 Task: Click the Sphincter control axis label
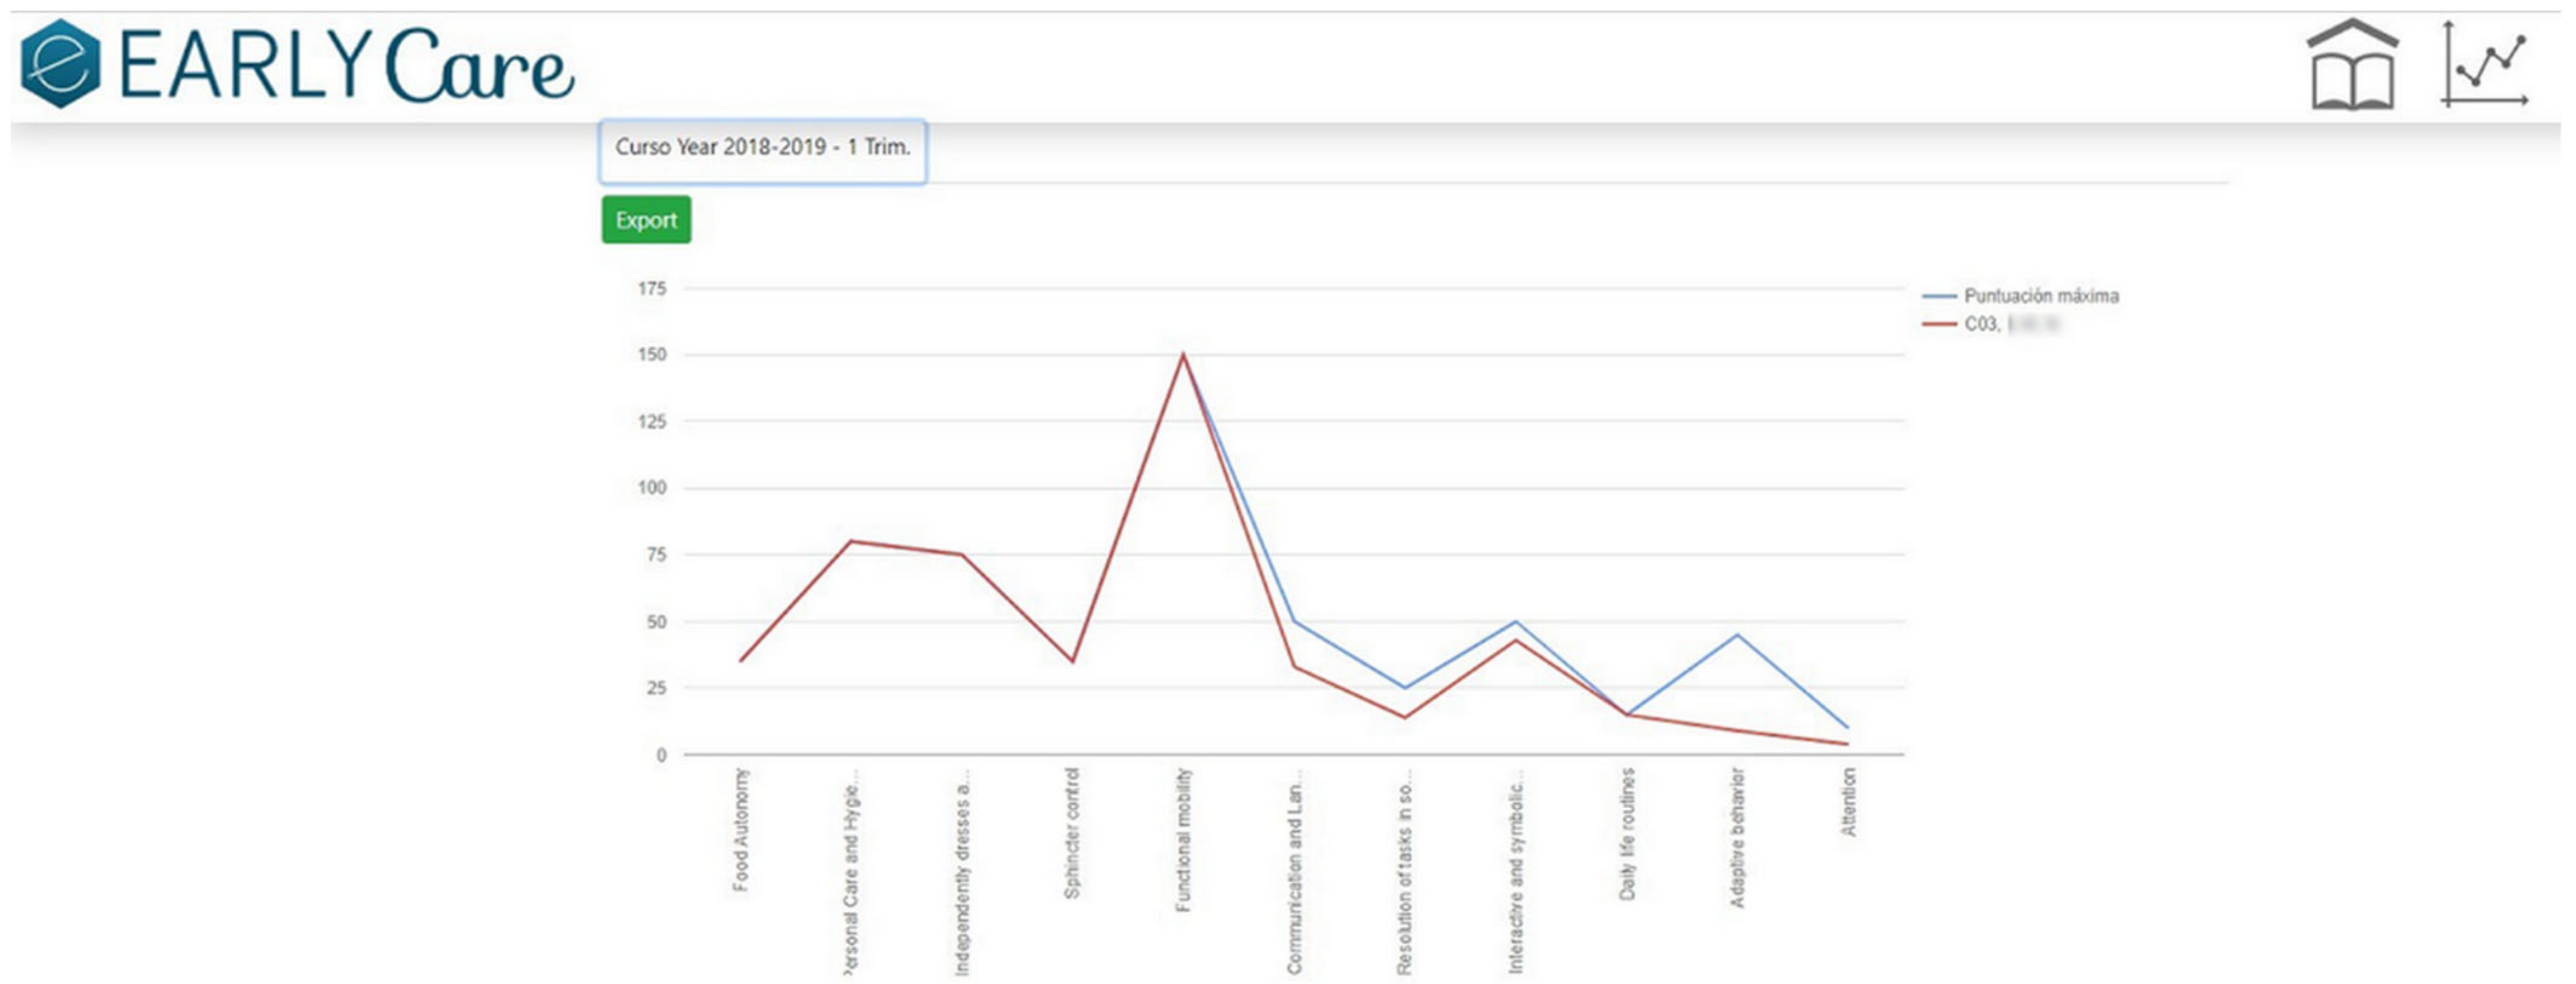[x=1072, y=832]
